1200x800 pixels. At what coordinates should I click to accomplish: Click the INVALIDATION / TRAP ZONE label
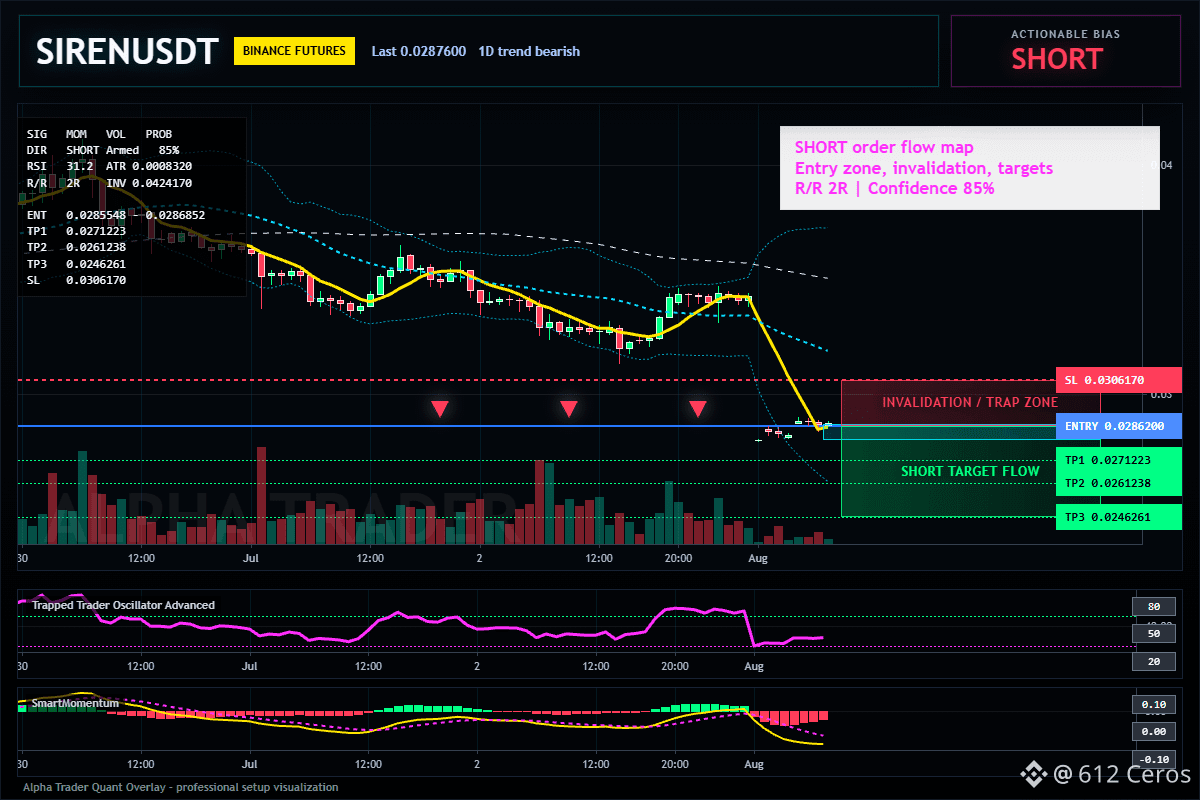[x=970, y=402]
